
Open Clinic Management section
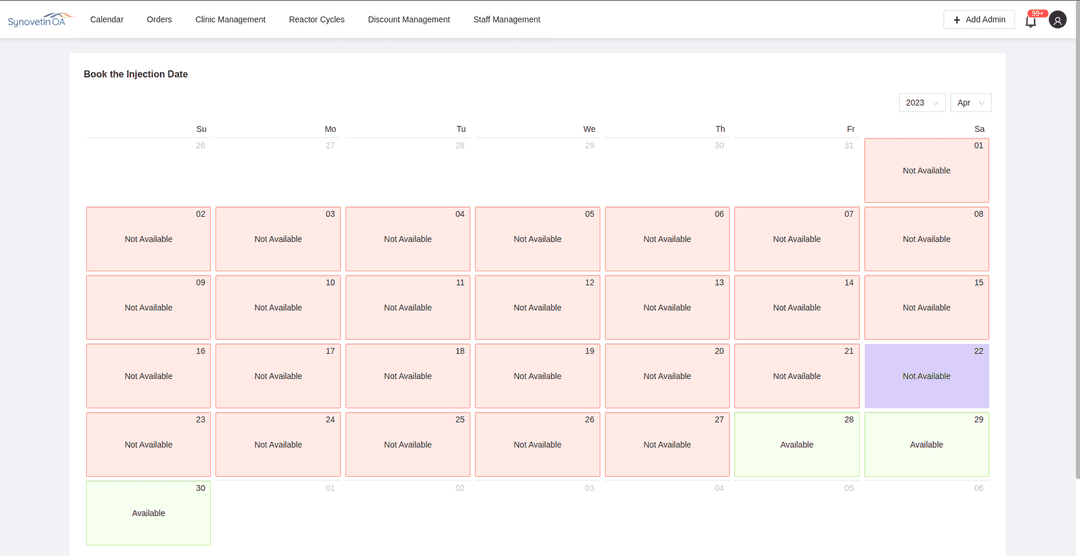coord(230,20)
